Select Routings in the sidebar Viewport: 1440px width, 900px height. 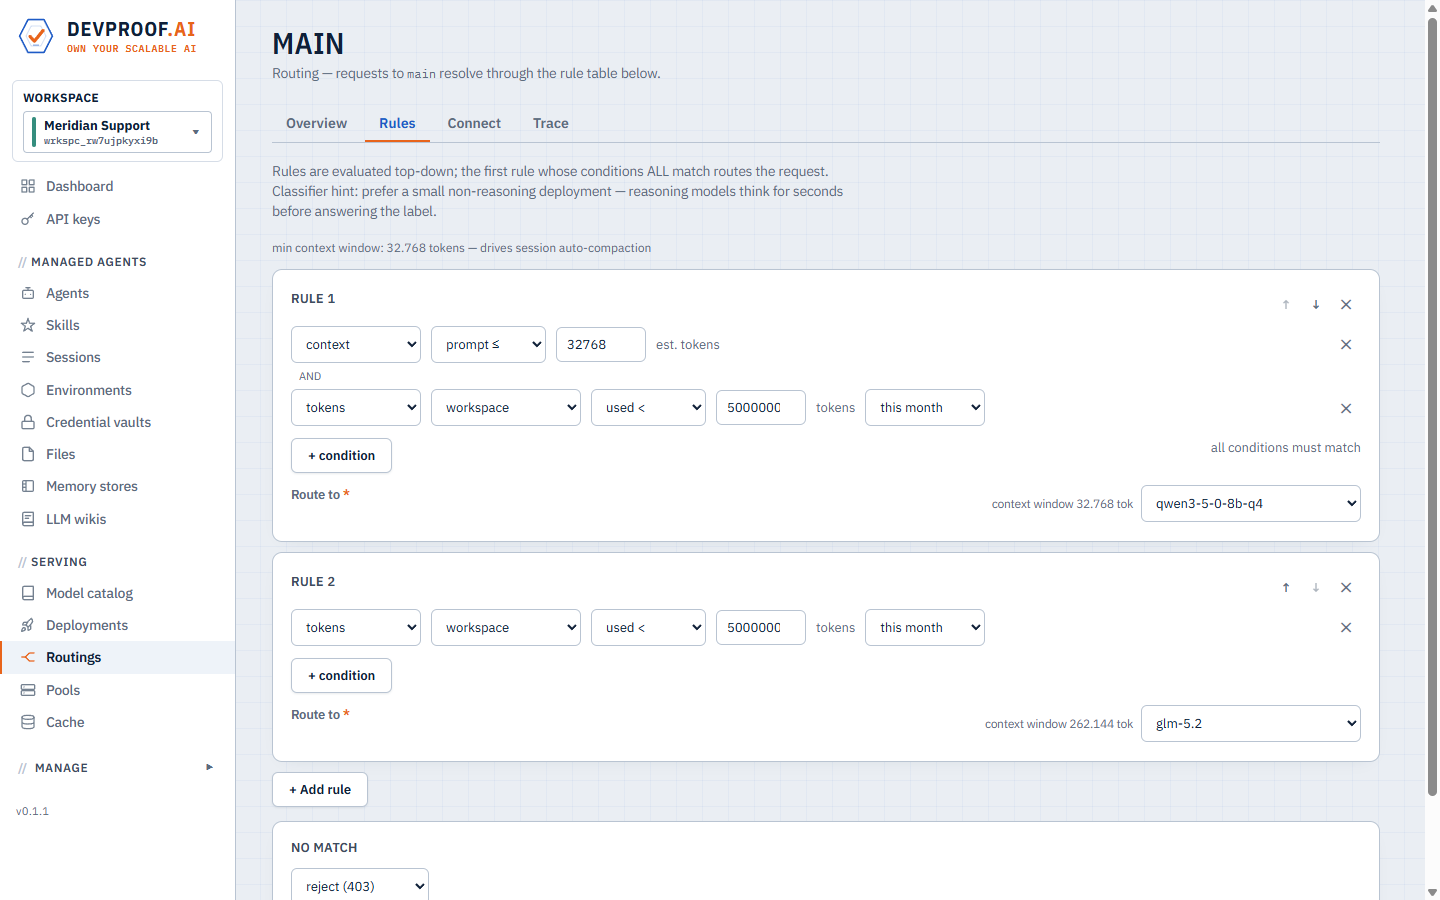pos(117,657)
